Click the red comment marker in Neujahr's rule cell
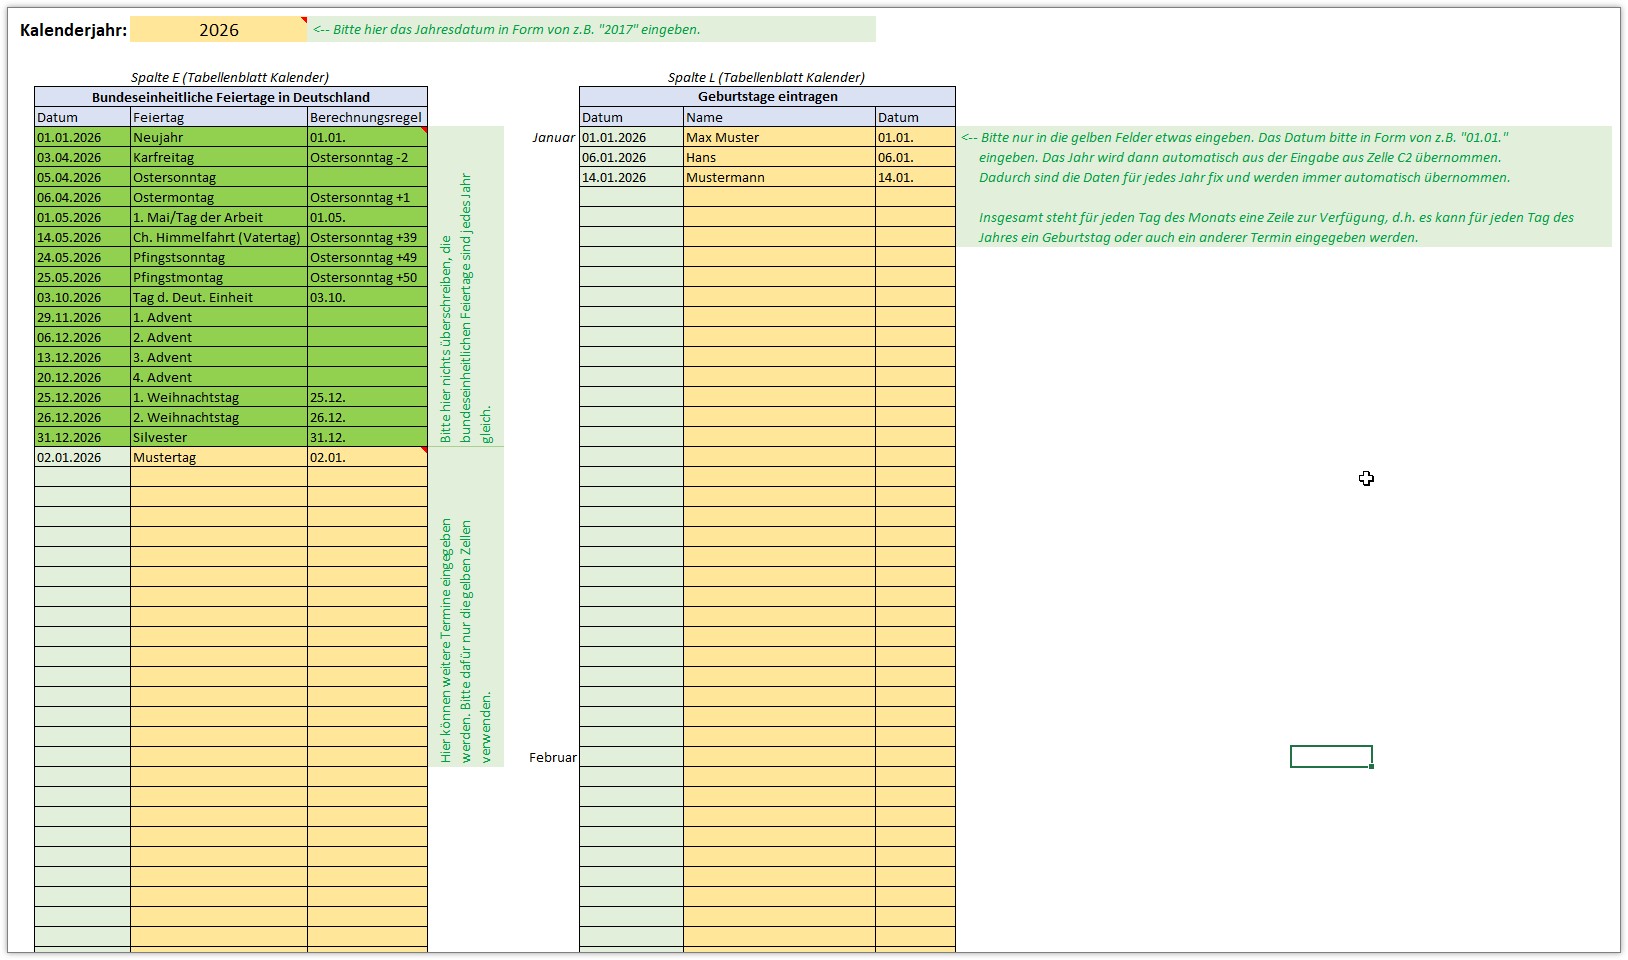The width and height of the screenshot is (1628, 960). click(x=424, y=130)
